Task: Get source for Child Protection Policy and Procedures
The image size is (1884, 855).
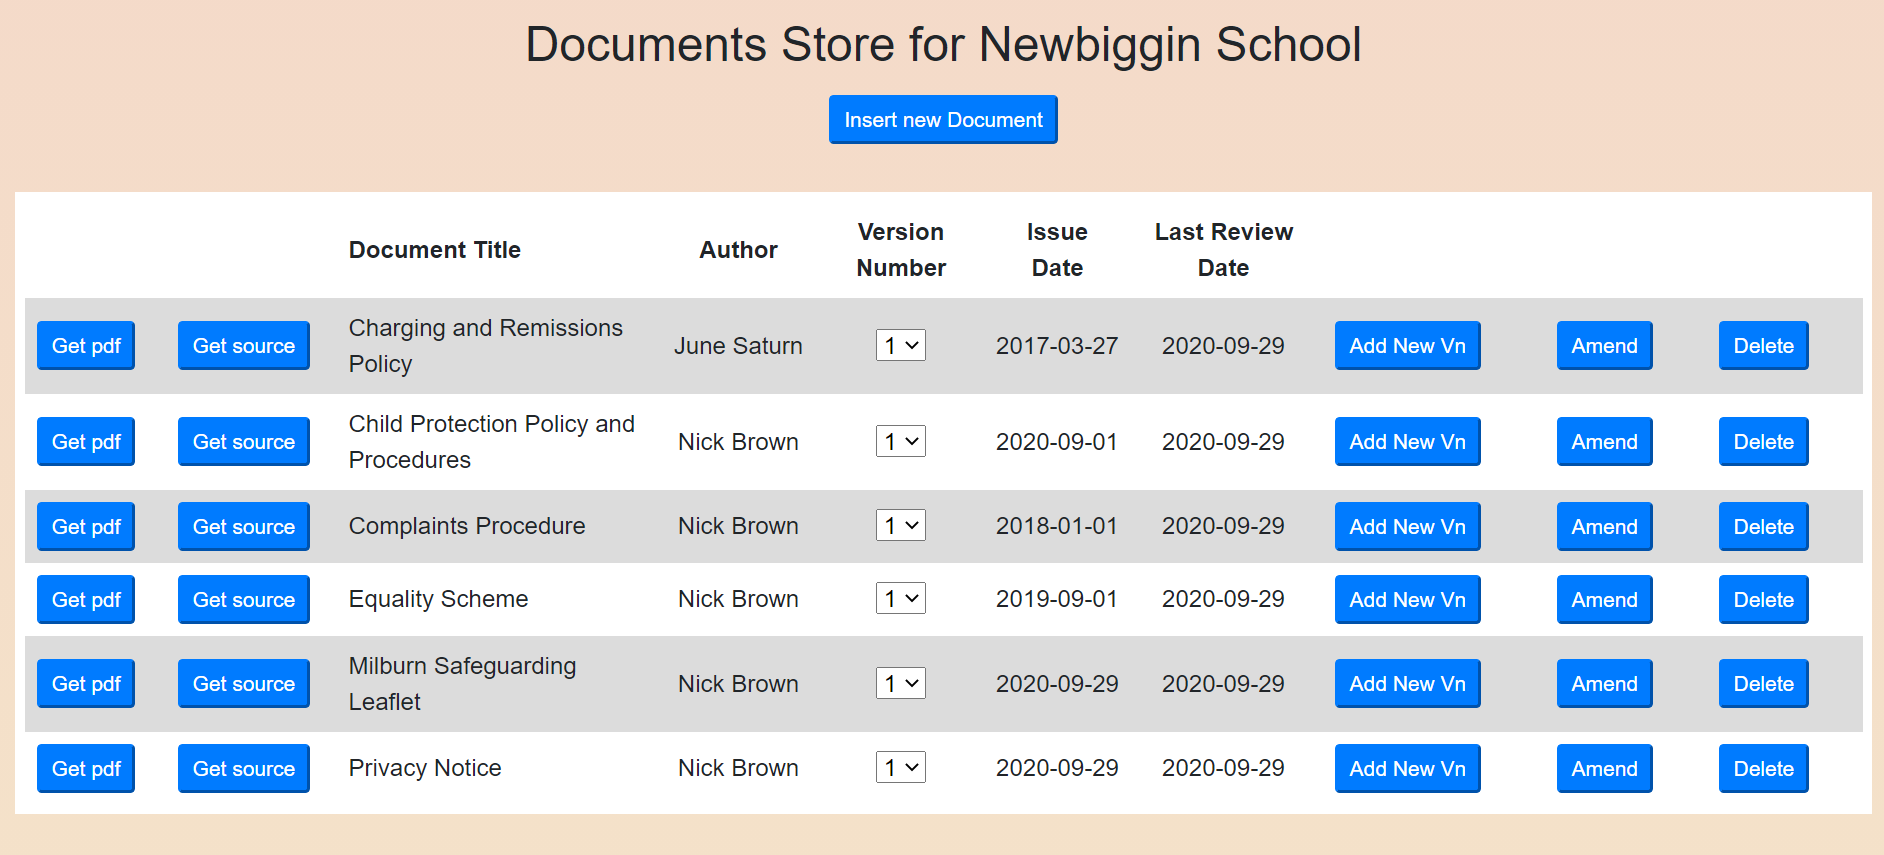Action: pos(244,442)
